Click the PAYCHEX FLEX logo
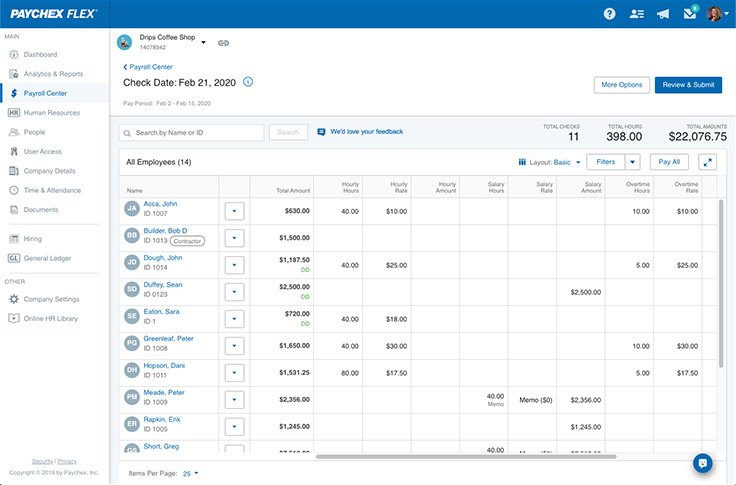Viewport: 736px width, 485px height. click(x=54, y=14)
